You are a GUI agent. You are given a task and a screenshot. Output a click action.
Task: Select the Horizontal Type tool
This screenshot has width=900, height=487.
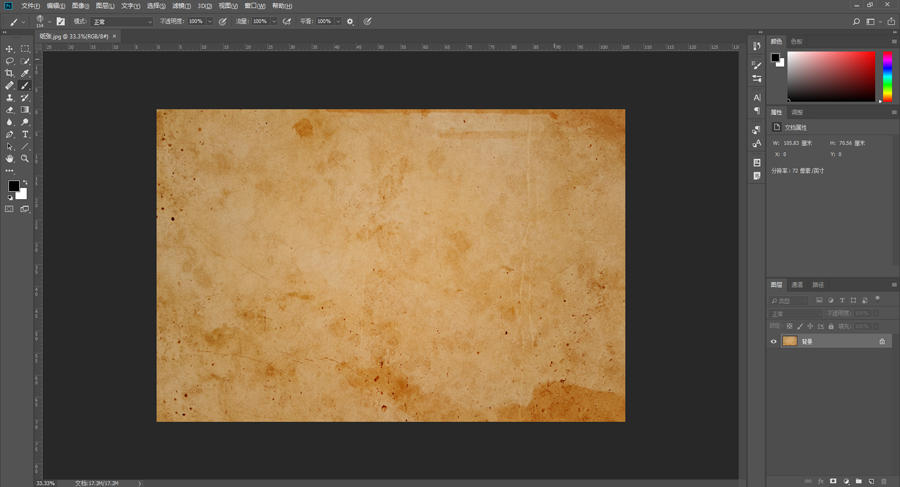tap(25, 134)
